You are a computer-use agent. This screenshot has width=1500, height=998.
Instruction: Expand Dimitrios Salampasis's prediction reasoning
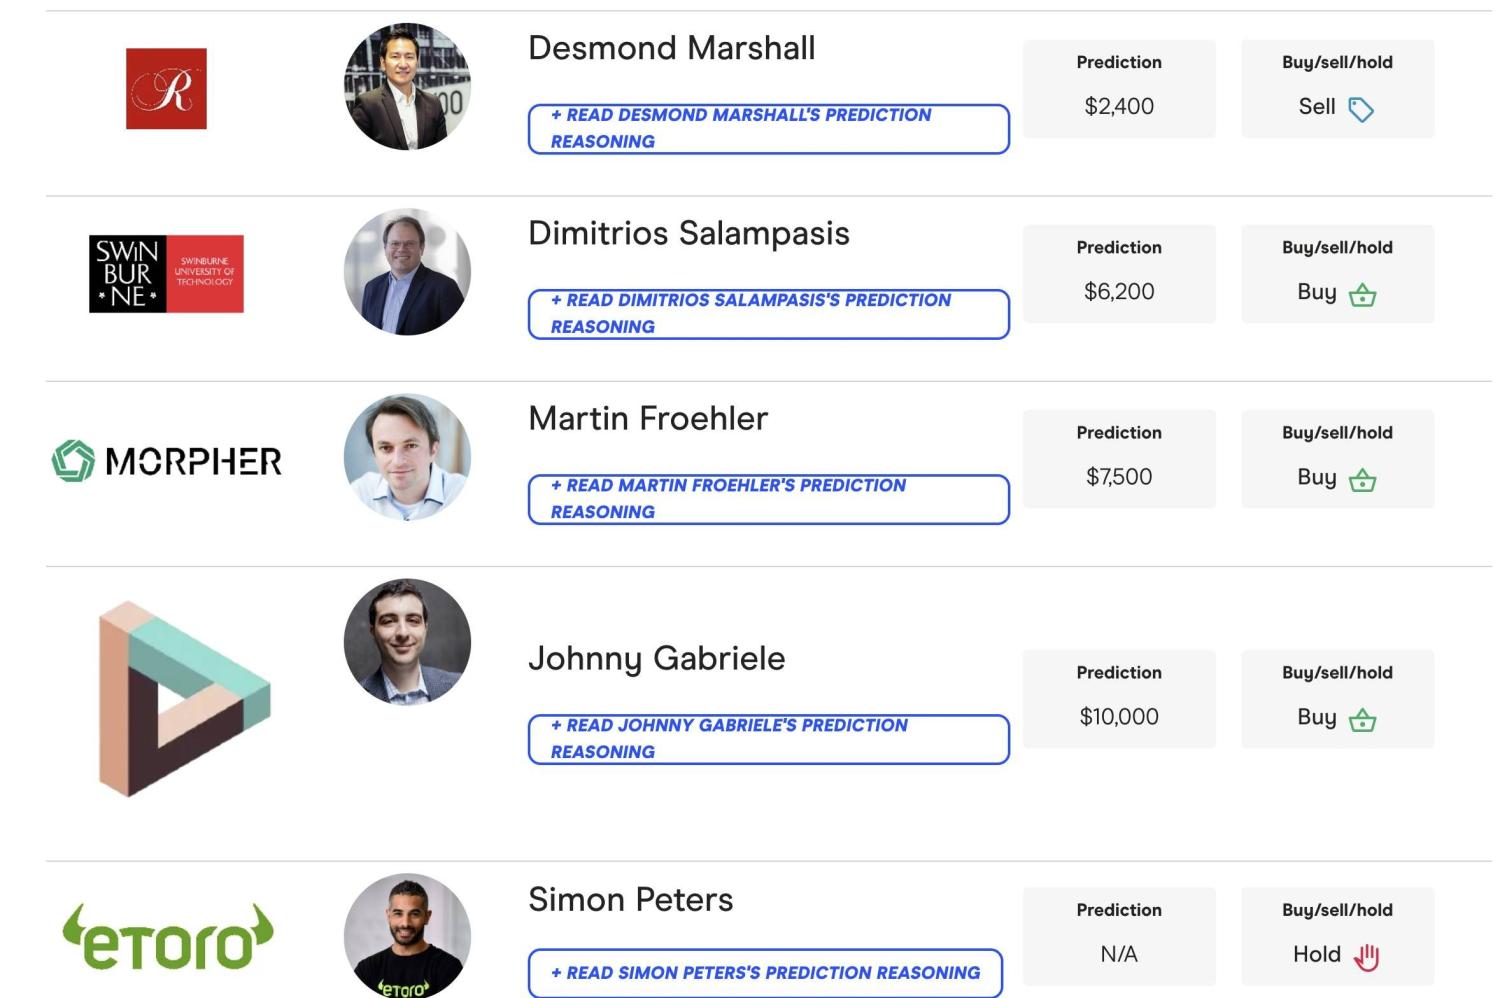pyautogui.click(x=768, y=314)
